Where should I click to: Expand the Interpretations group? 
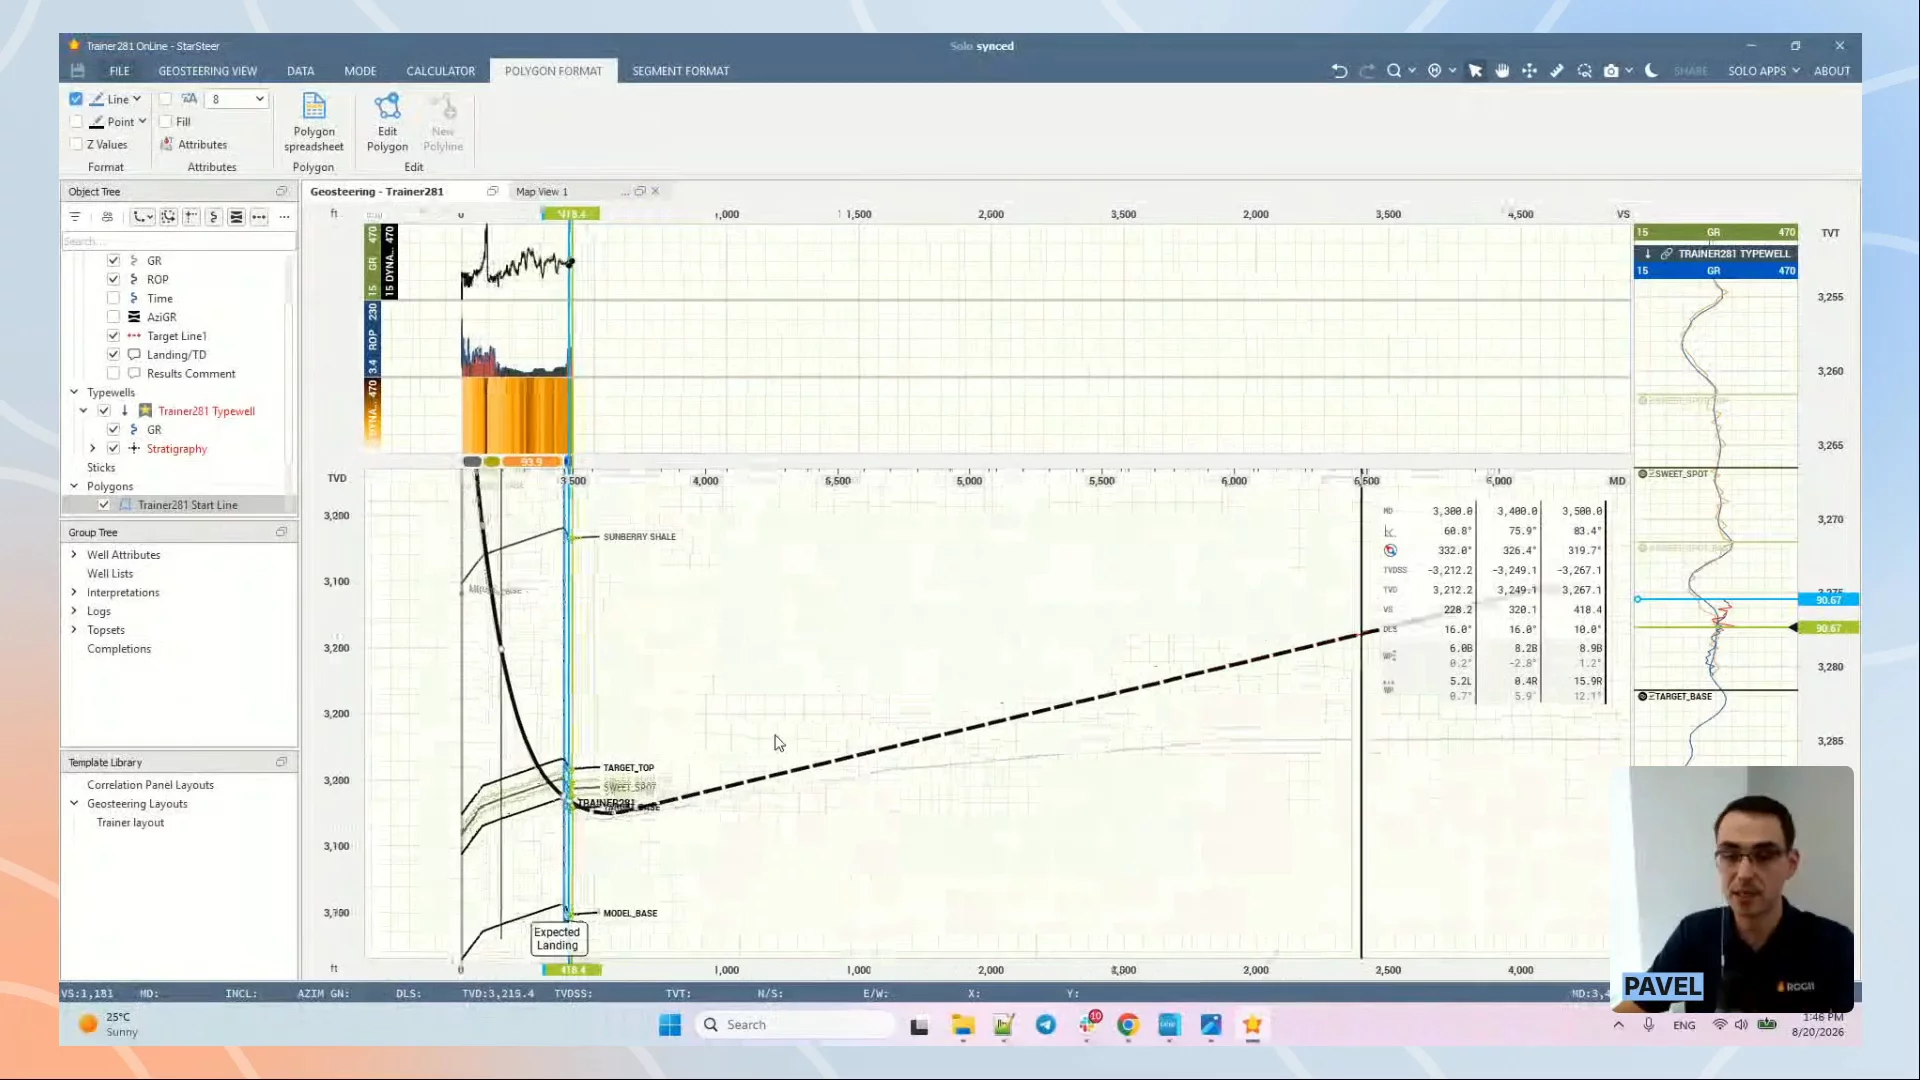(74, 592)
